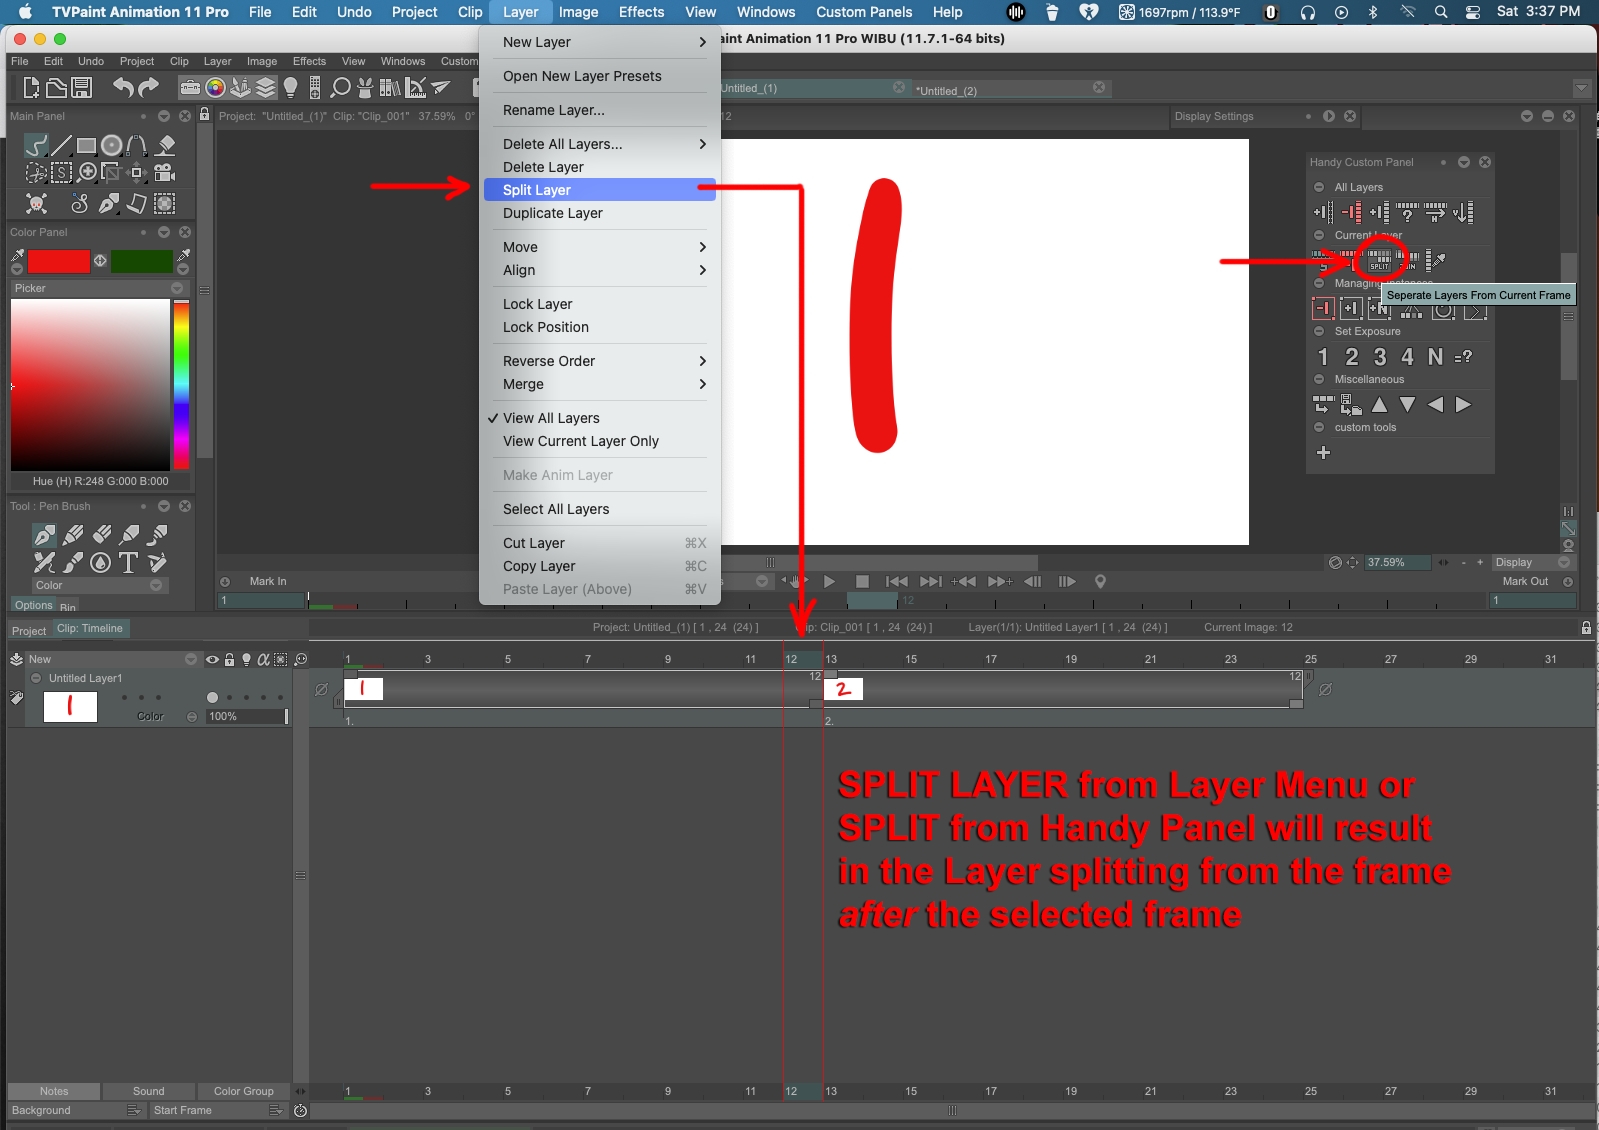Click the N exposure button

pyautogui.click(x=1435, y=357)
